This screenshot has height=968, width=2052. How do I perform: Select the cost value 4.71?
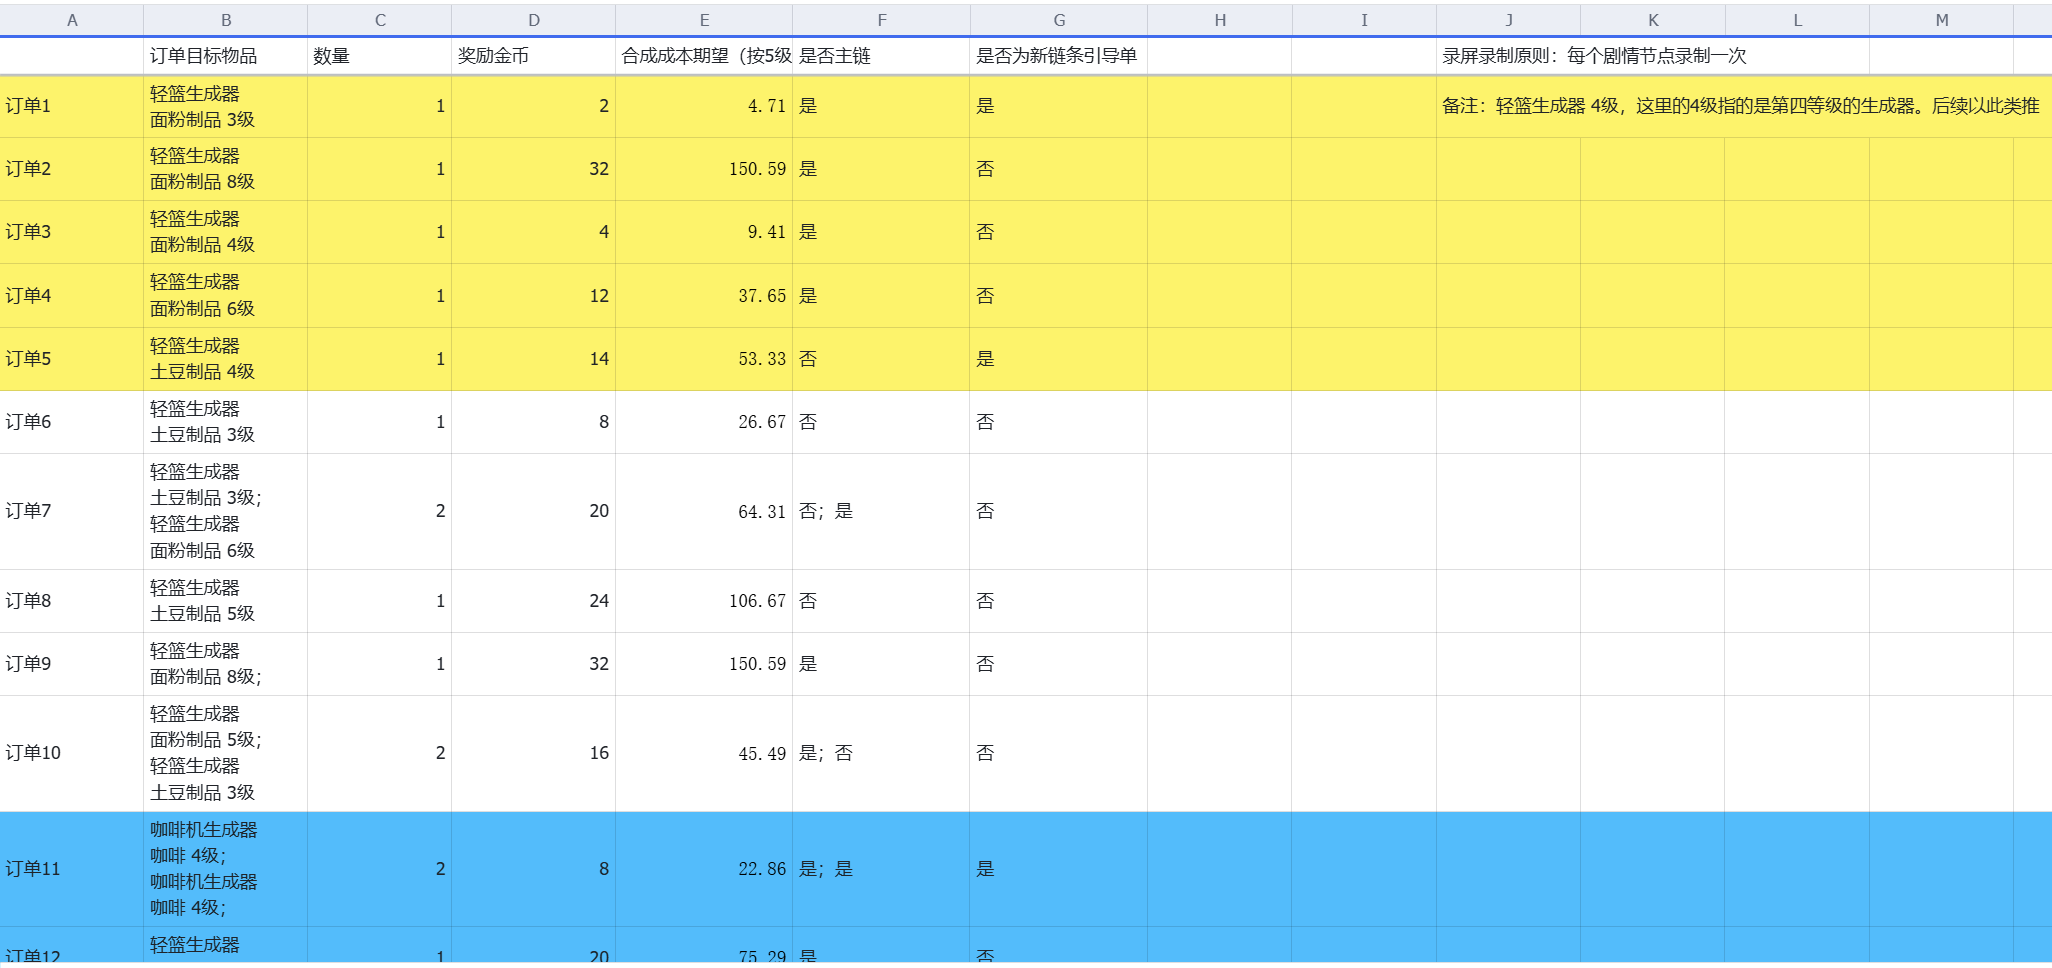pos(704,106)
